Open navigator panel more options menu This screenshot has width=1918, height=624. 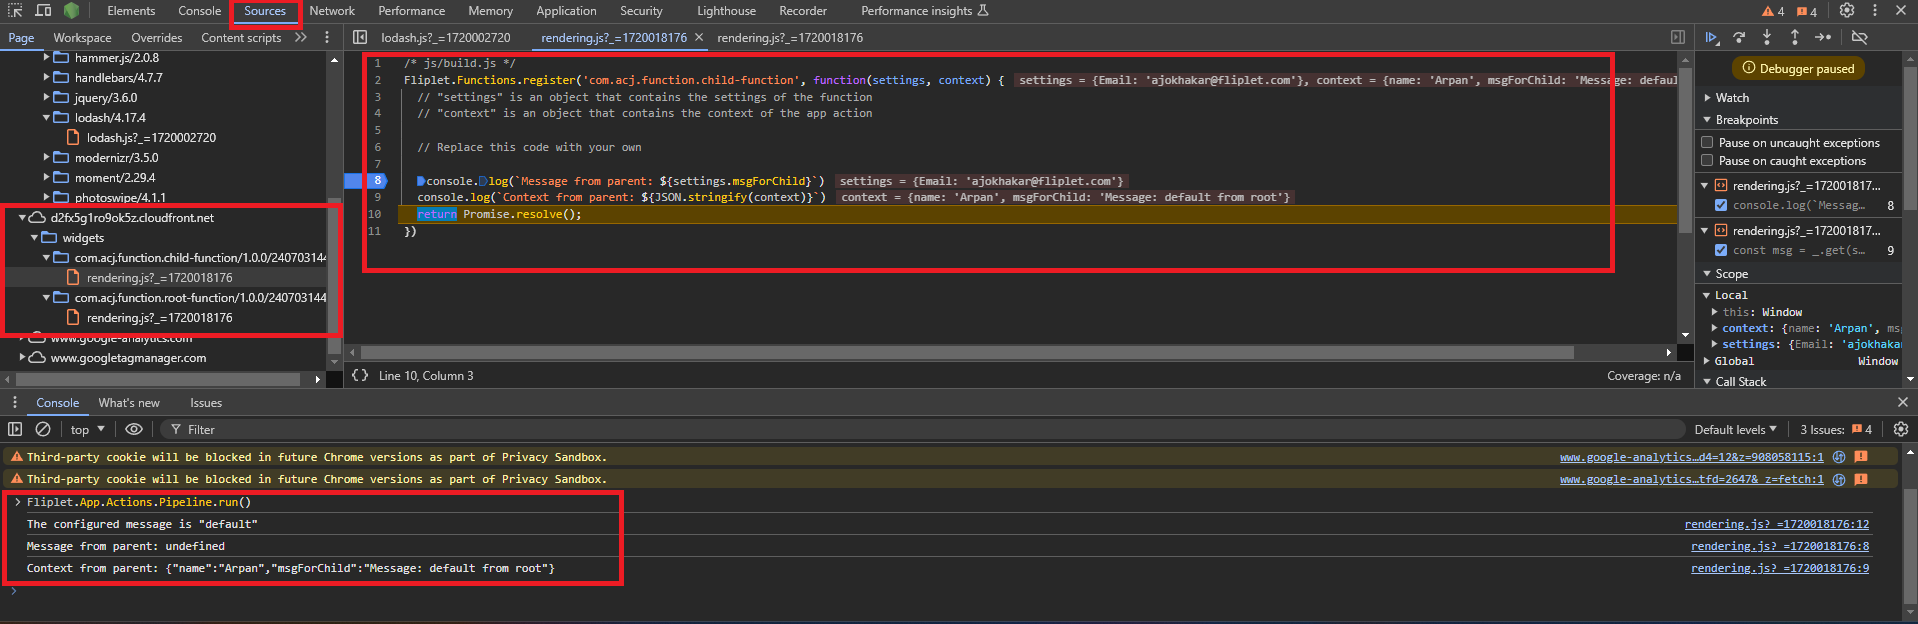(327, 38)
